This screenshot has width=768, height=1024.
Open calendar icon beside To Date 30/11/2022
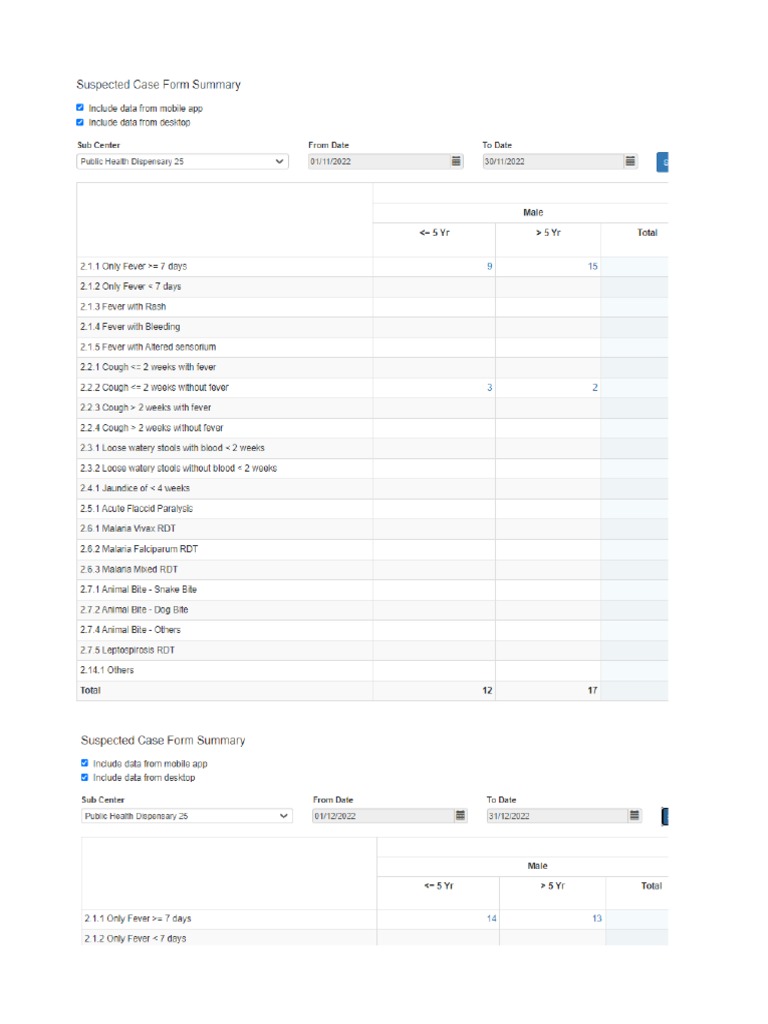click(630, 161)
